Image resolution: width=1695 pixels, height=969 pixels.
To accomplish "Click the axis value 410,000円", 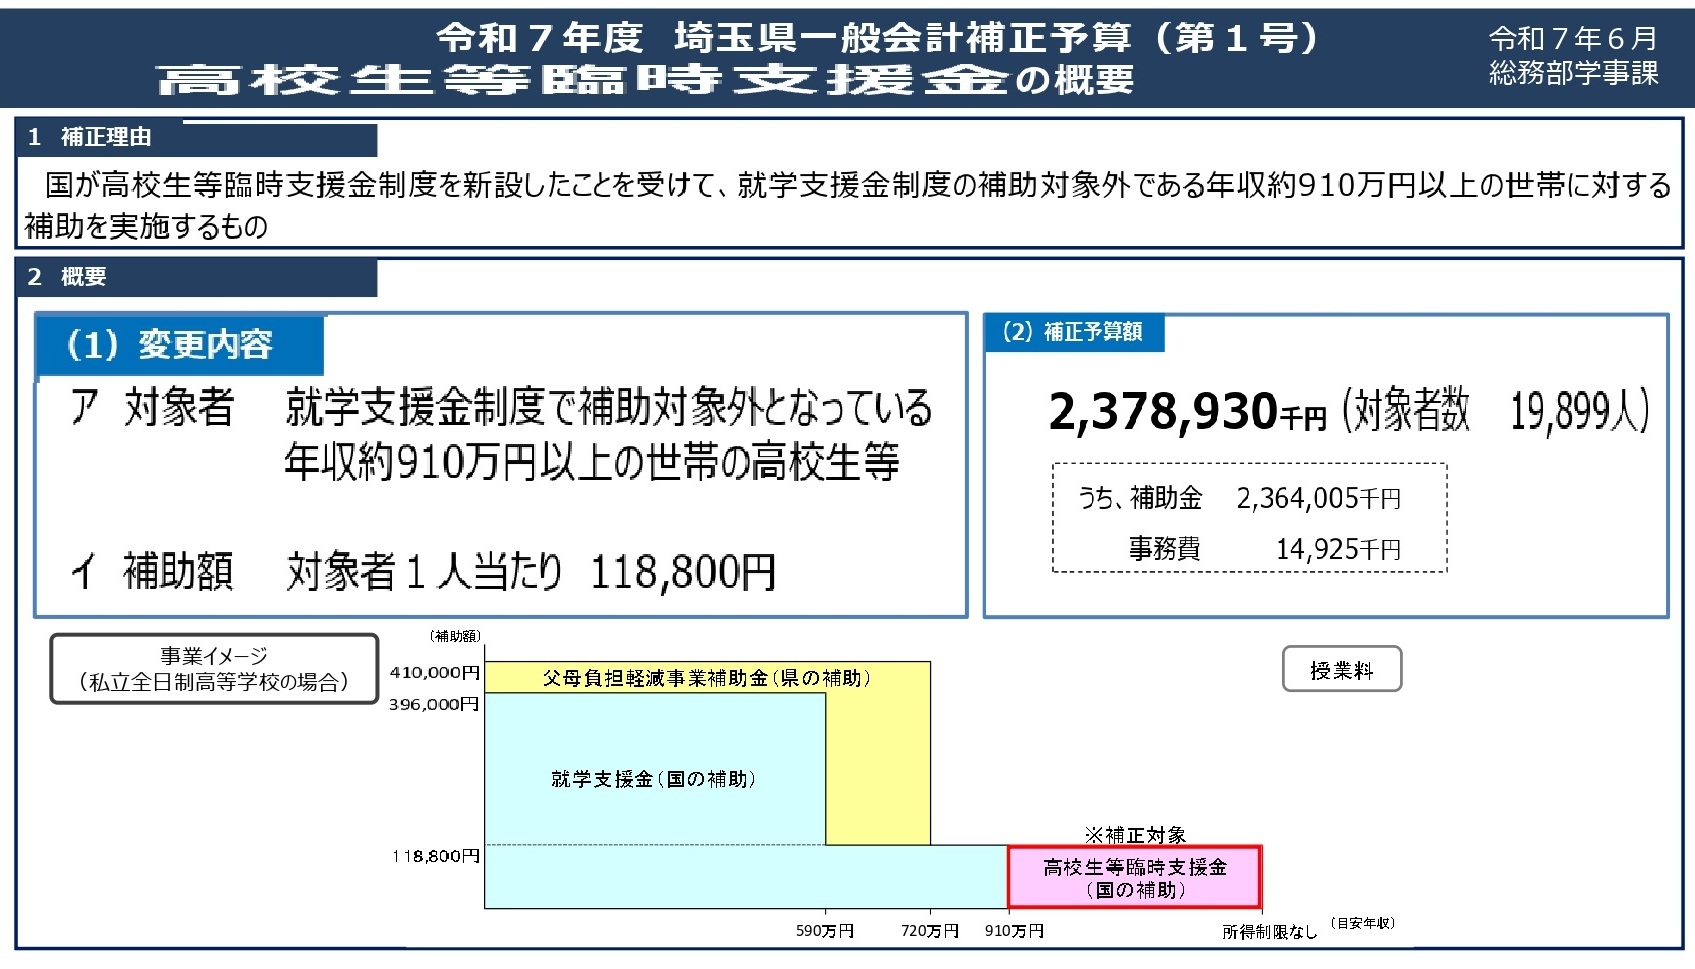I will 435,673.
